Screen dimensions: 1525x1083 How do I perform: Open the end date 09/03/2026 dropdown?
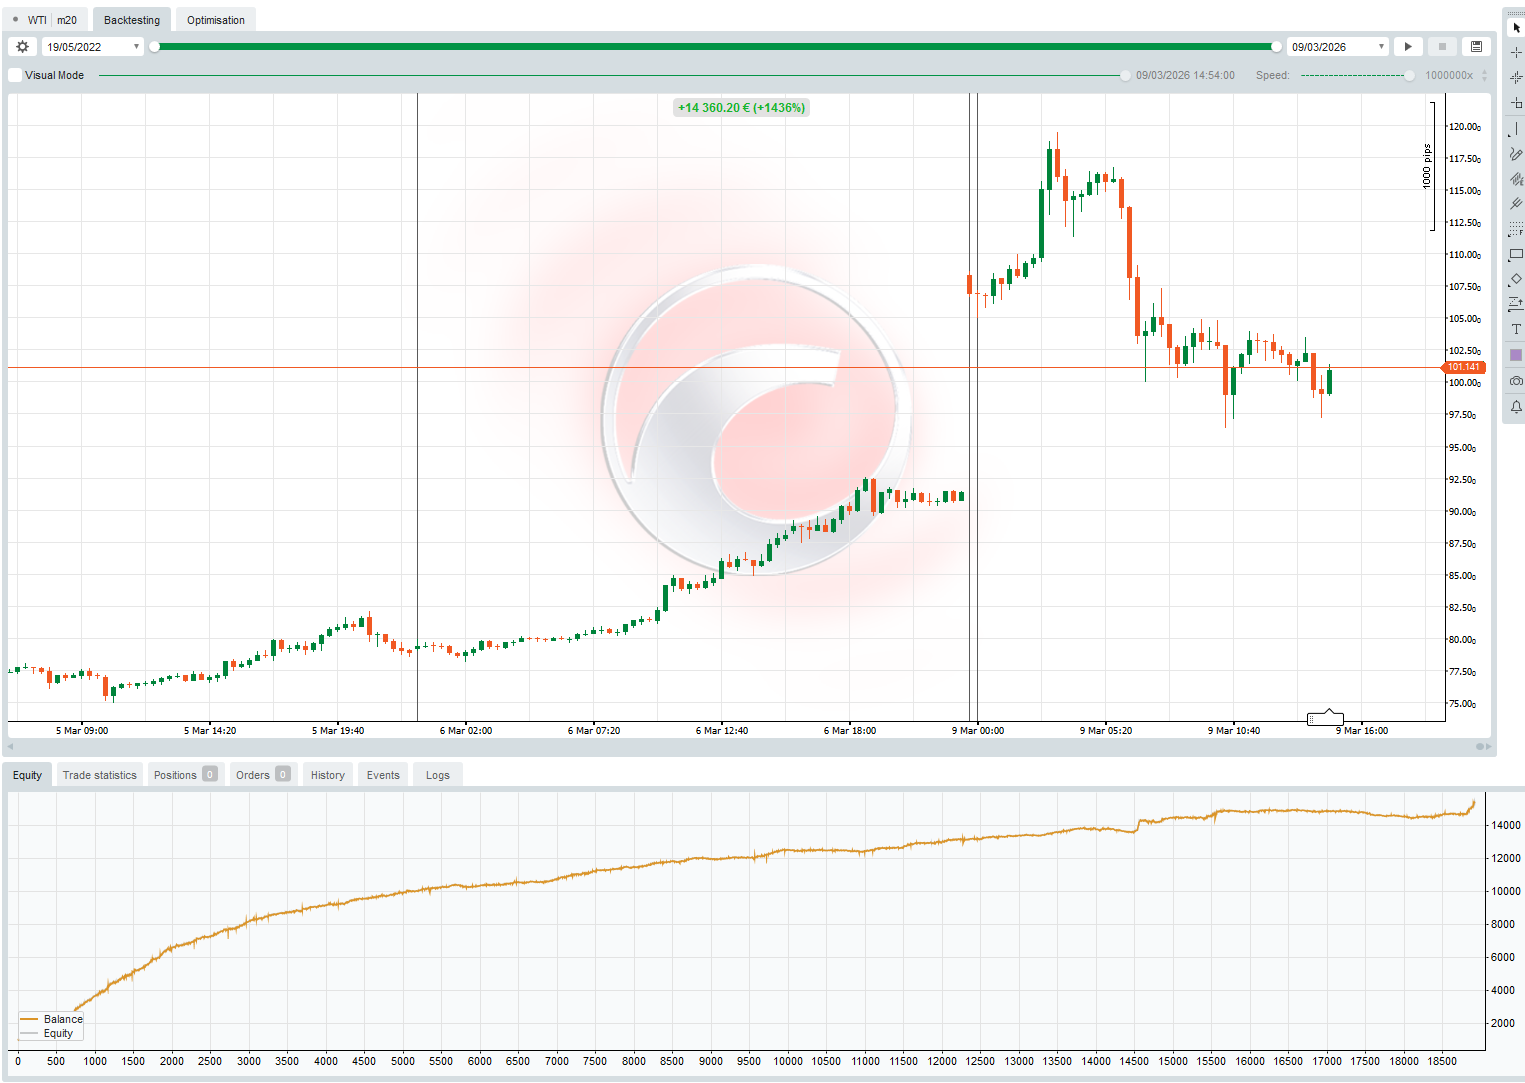tap(1381, 46)
